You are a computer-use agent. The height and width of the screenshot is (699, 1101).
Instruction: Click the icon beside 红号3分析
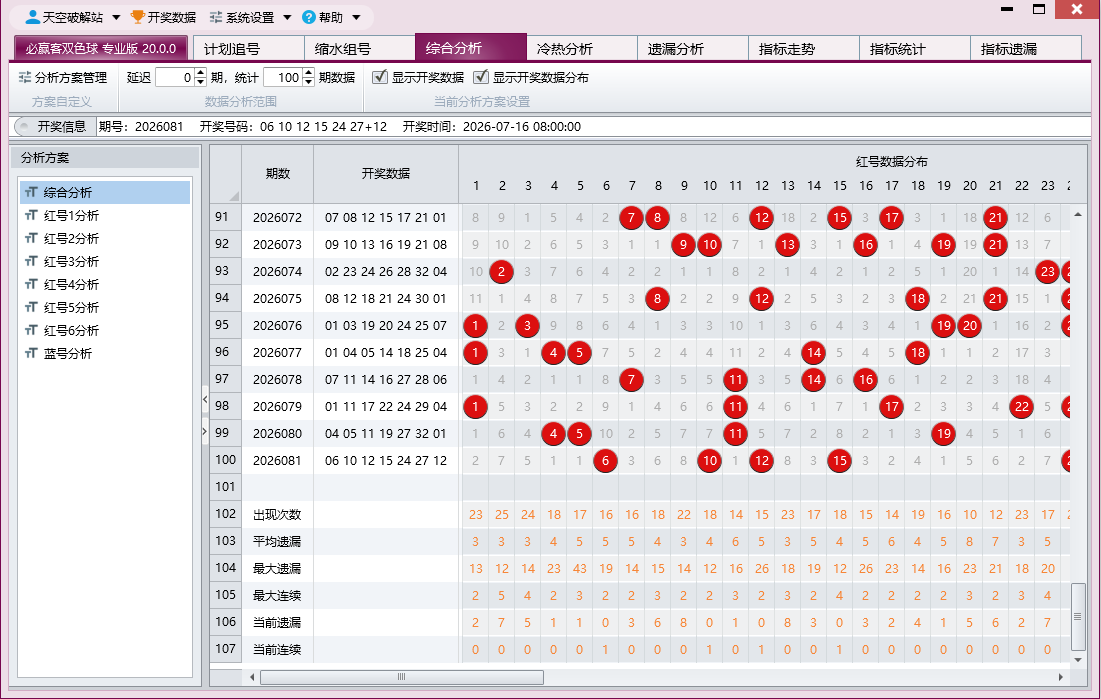pyautogui.click(x=31, y=261)
